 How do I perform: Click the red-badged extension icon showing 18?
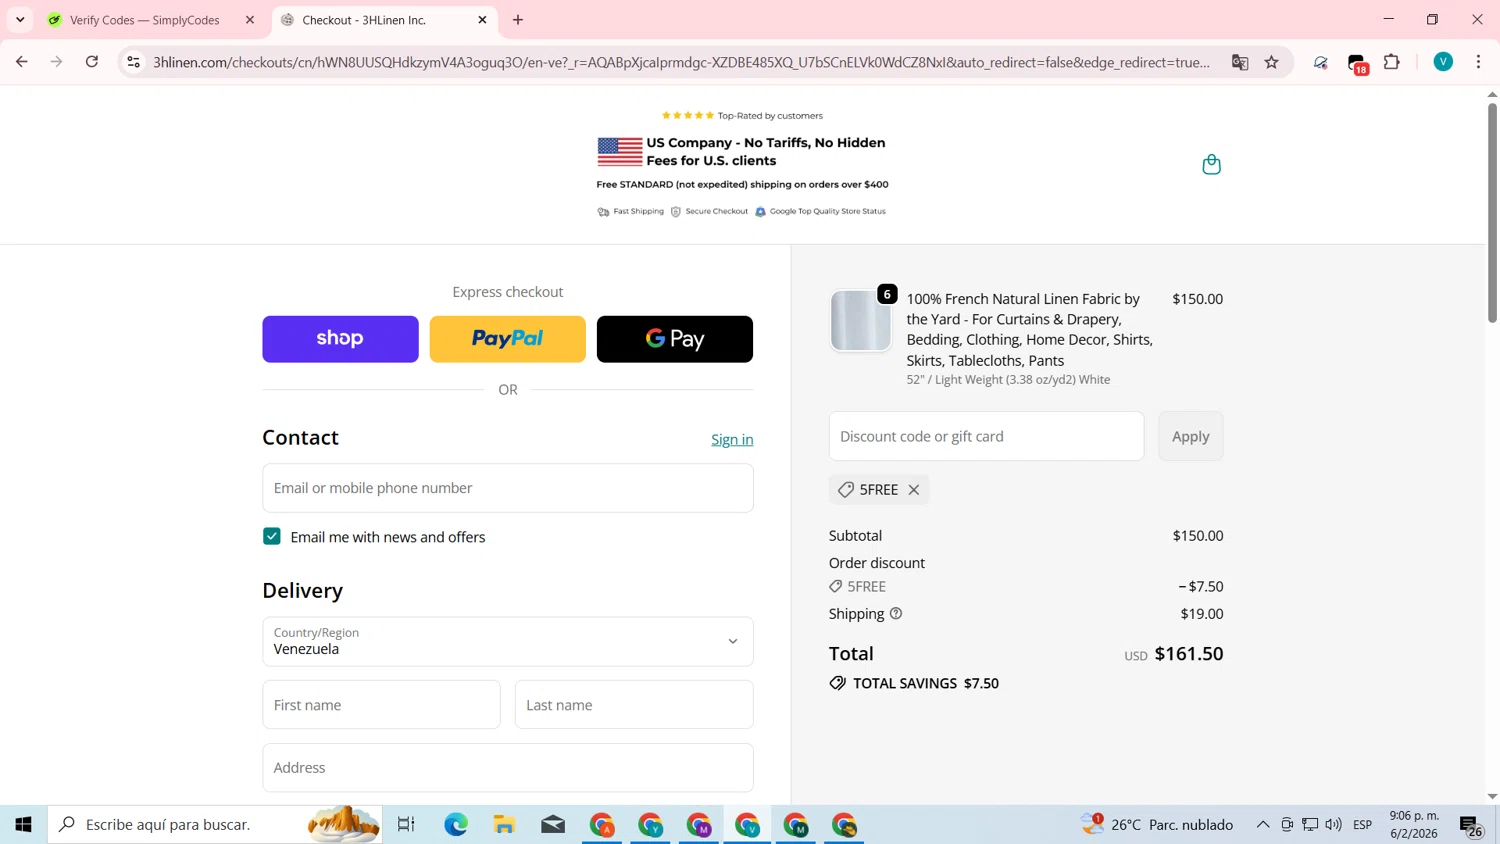(1357, 64)
